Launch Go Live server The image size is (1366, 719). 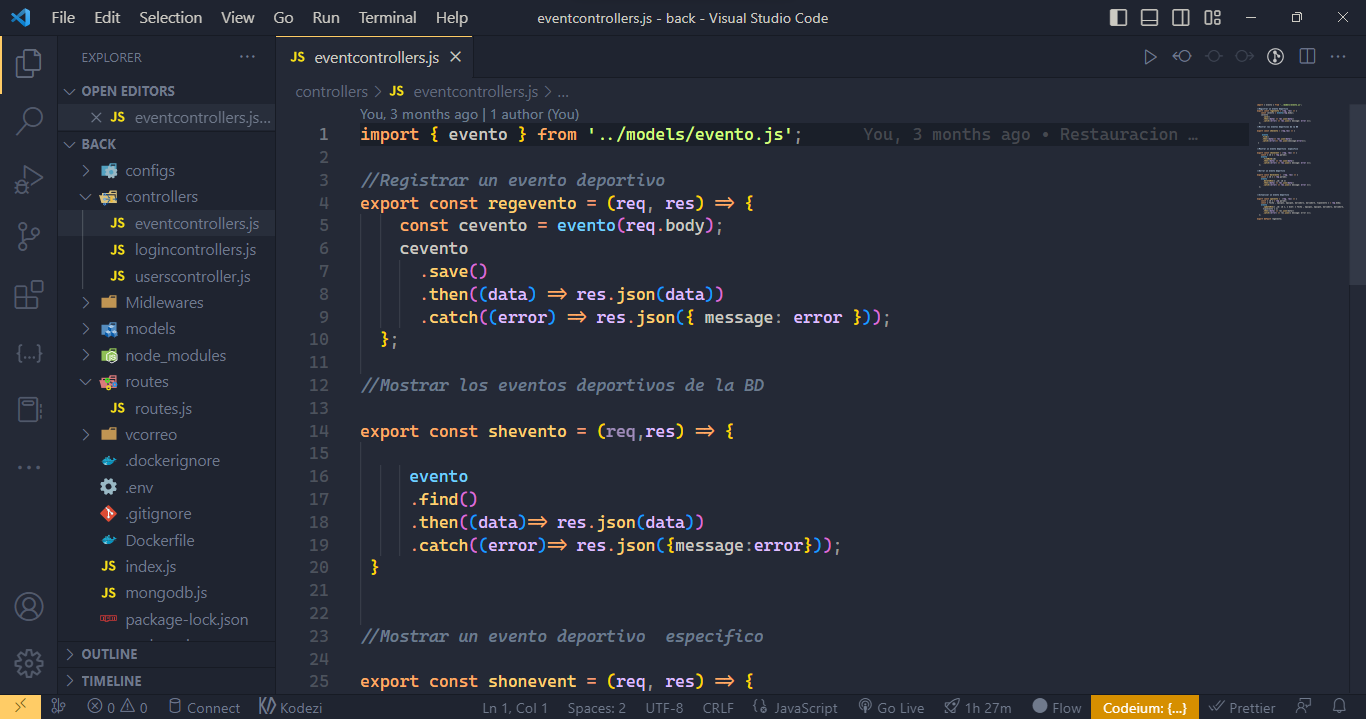point(891,707)
